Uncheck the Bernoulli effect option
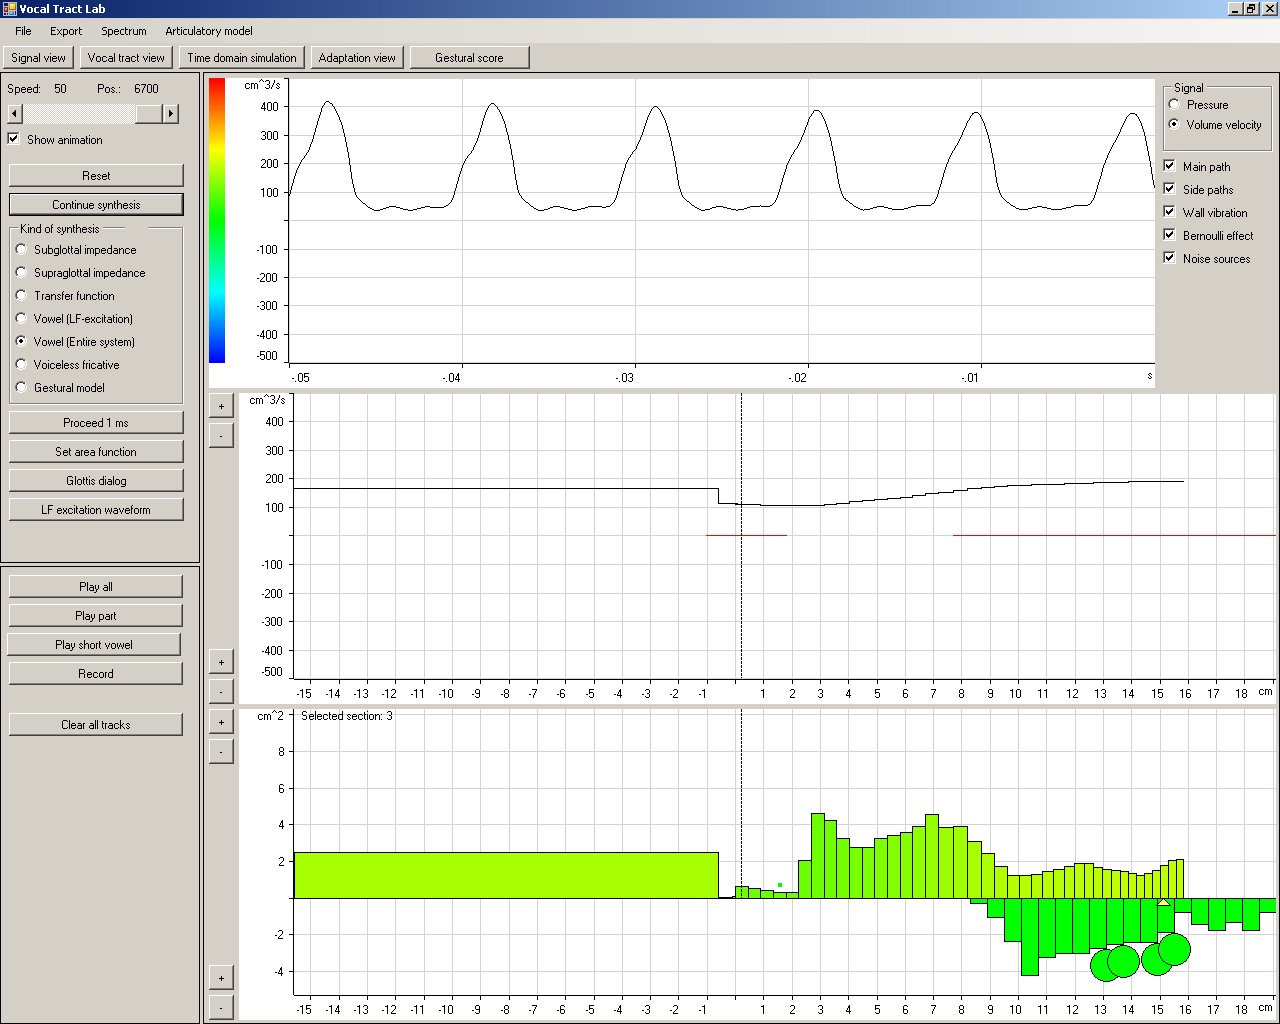The width and height of the screenshot is (1280, 1024). [1169, 235]
